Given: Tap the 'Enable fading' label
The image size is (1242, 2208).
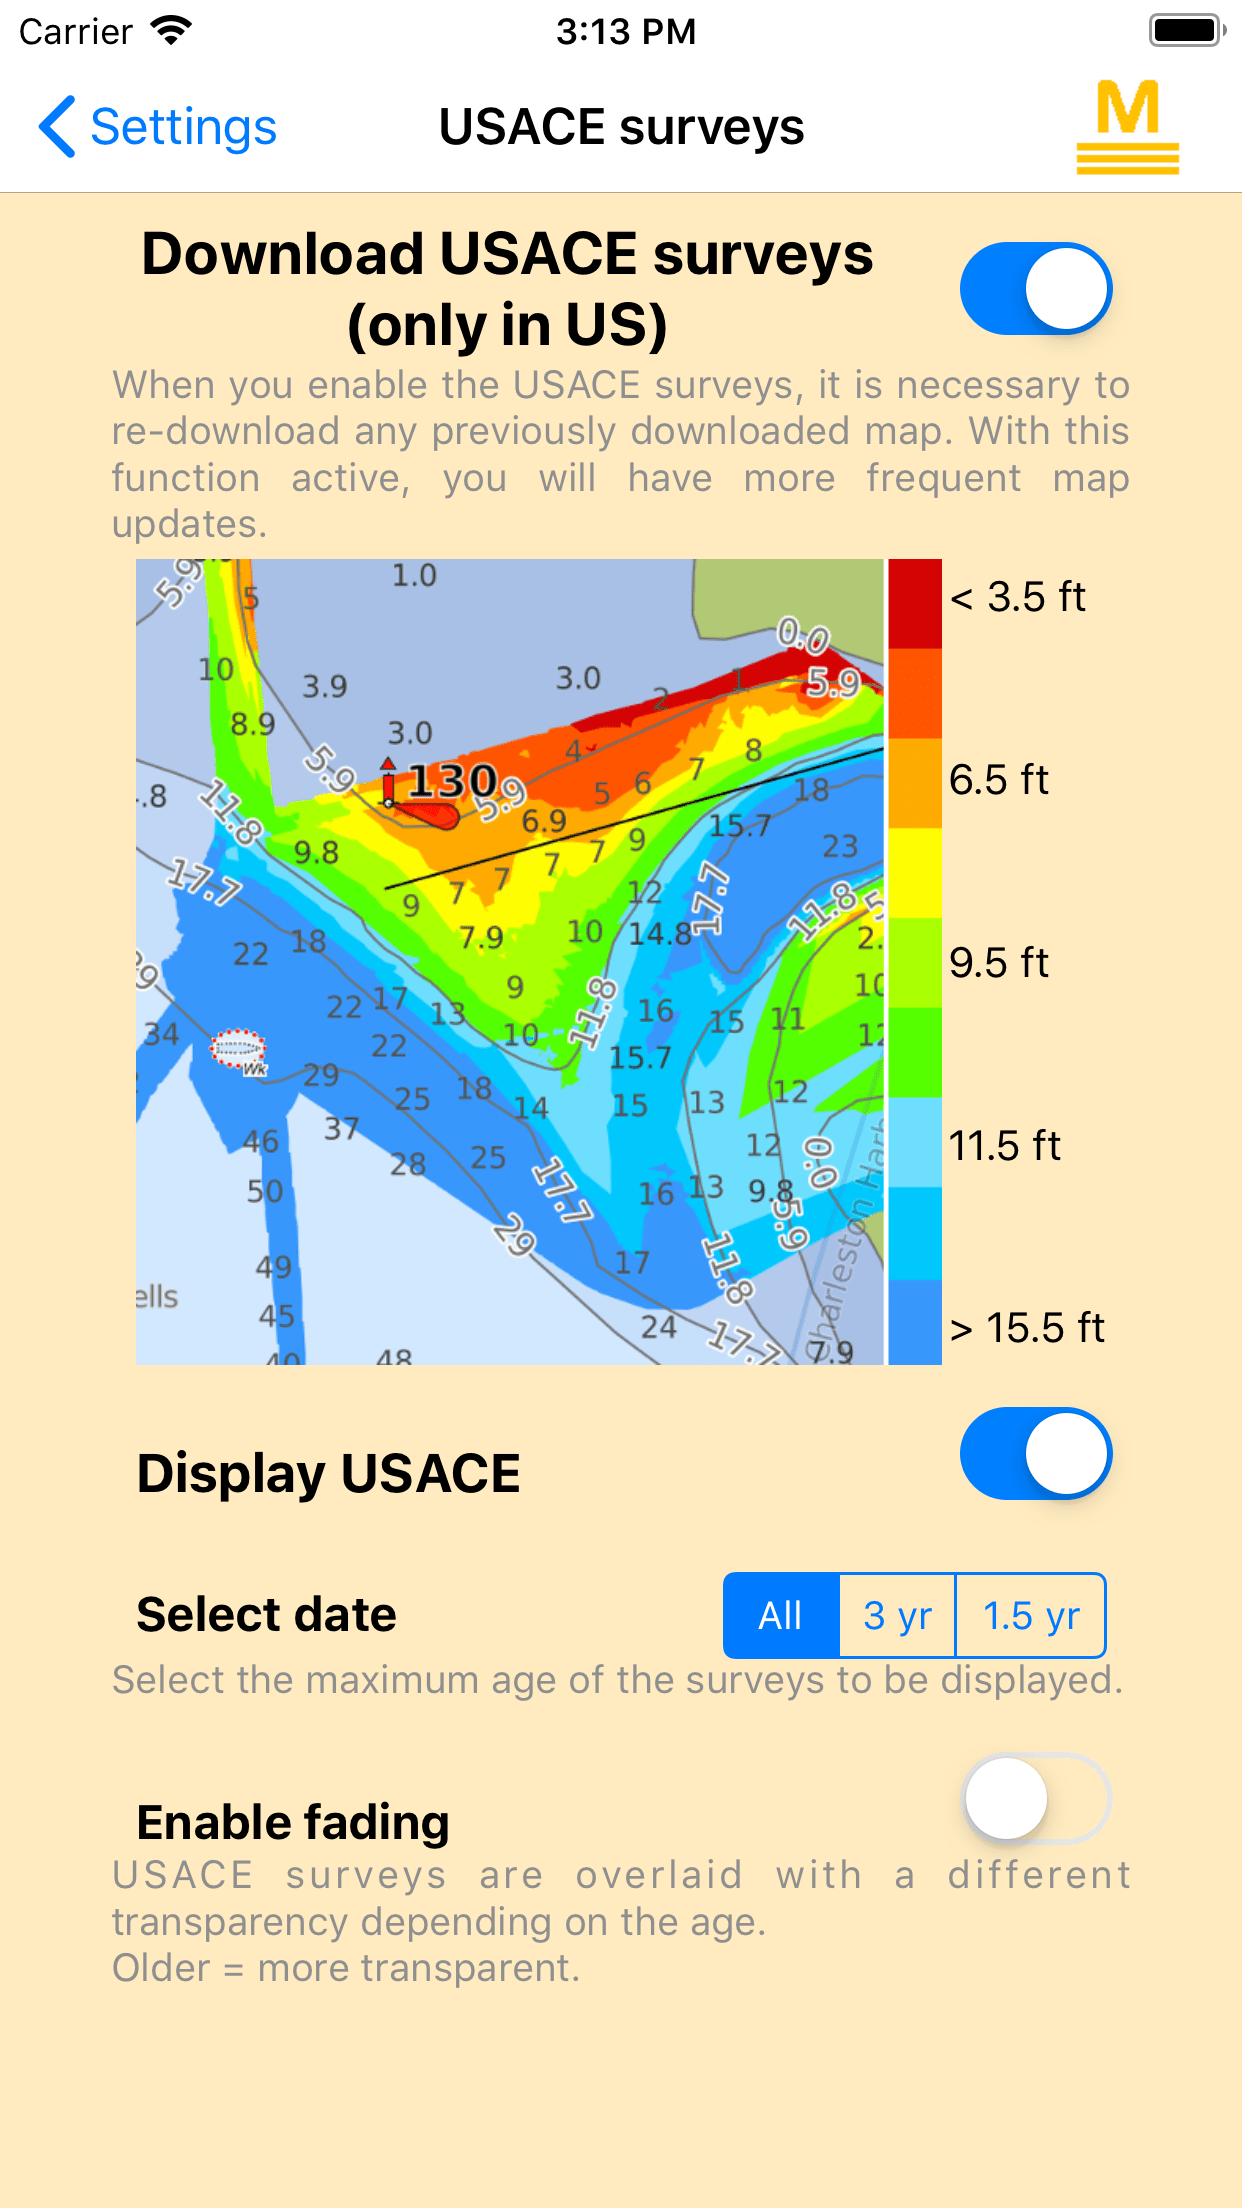Looking at the screenshot, I should [292, 1822].
